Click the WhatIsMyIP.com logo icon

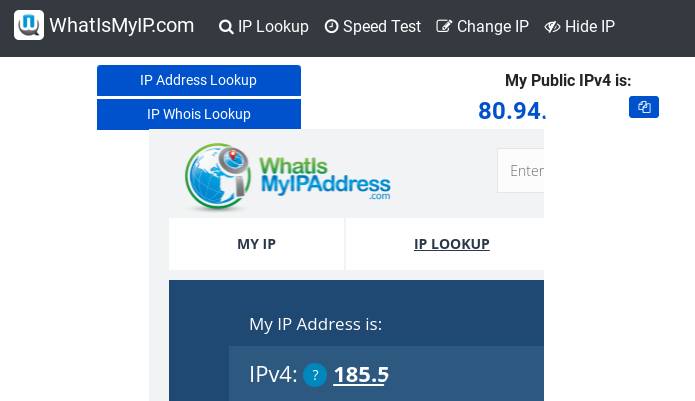[x=29, y=25]
